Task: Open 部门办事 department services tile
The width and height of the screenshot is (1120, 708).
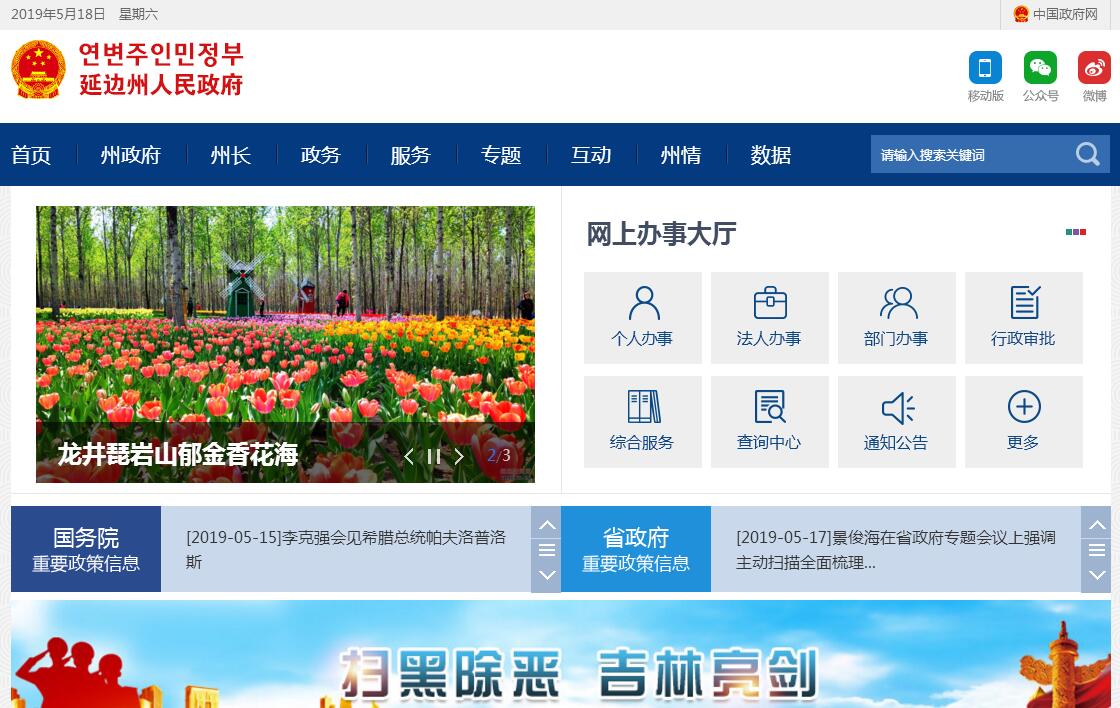Action: (x=896, y=318)
